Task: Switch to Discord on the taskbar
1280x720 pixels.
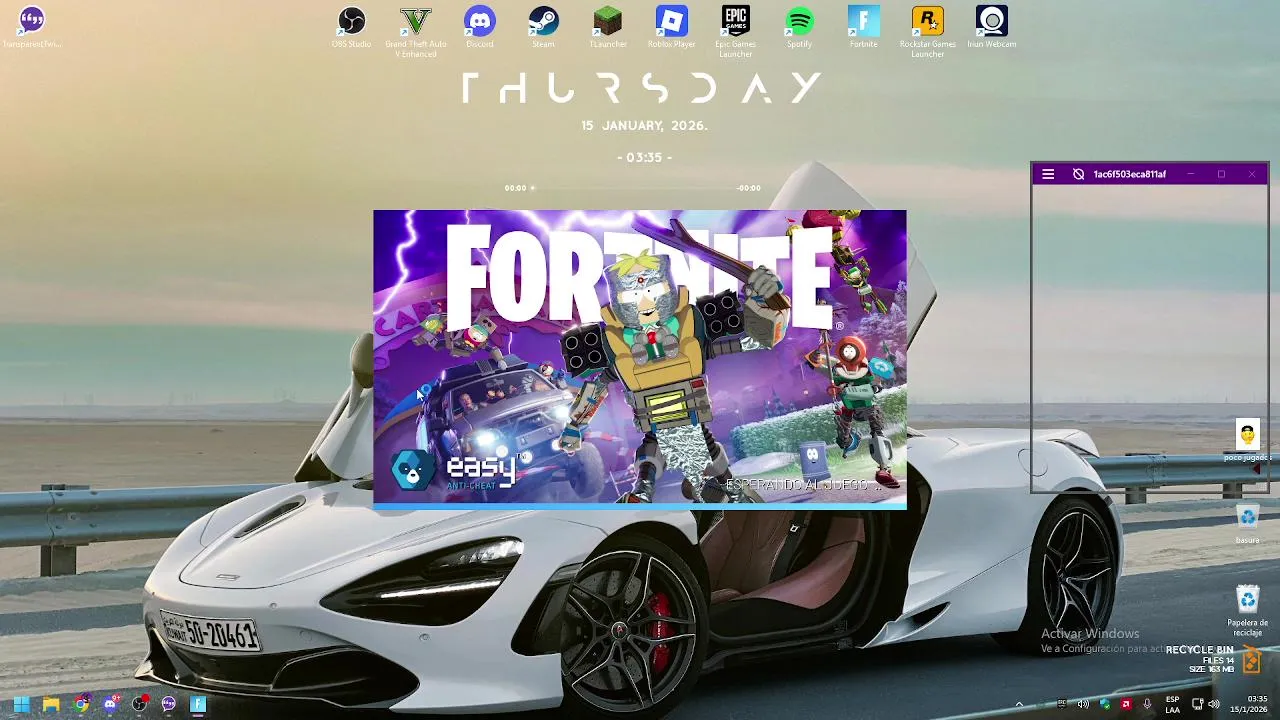Action: (x=111, y=704)
